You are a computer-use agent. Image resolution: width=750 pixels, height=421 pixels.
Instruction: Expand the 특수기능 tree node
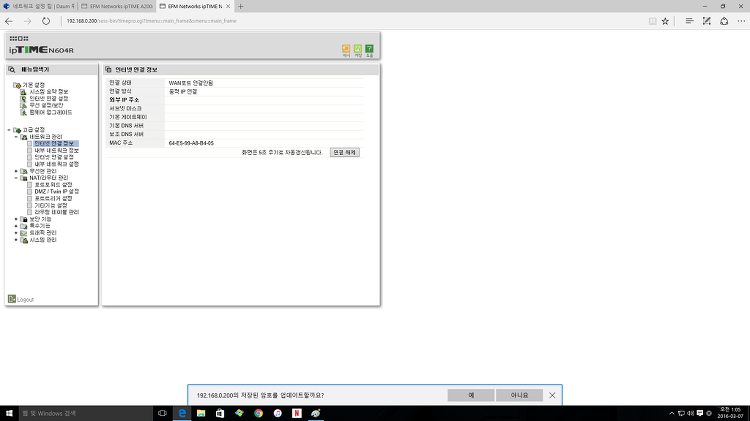pyautogui.click(x=16, y=226)
